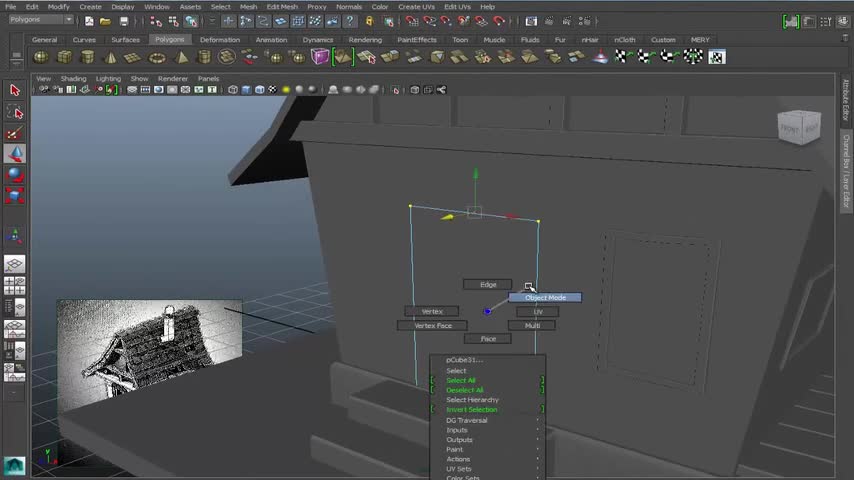Click Select Hierarchy in context menu
The width and height of the screenshot is (854, 480).
[x=472, y=400]
